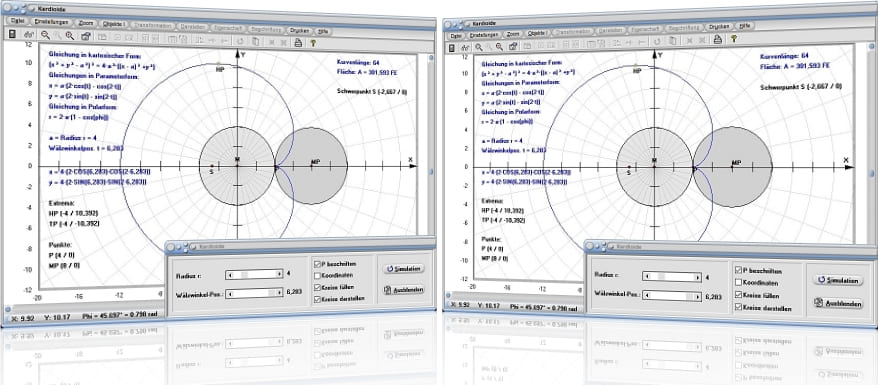The width and height of the screenshot is (878, 385).
Task: Click the camera snapshot icon in right window toolbar
Action: pos(512,46)
